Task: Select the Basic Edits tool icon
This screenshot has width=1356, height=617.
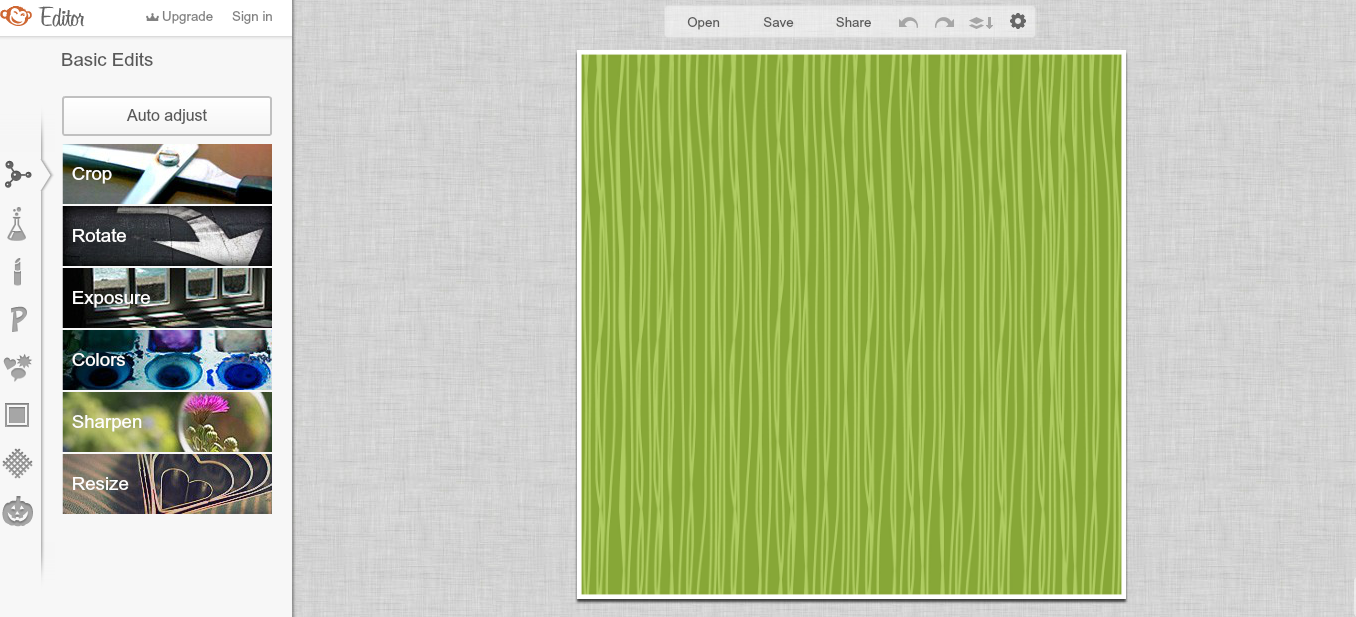Action: [x=16, y=174]
